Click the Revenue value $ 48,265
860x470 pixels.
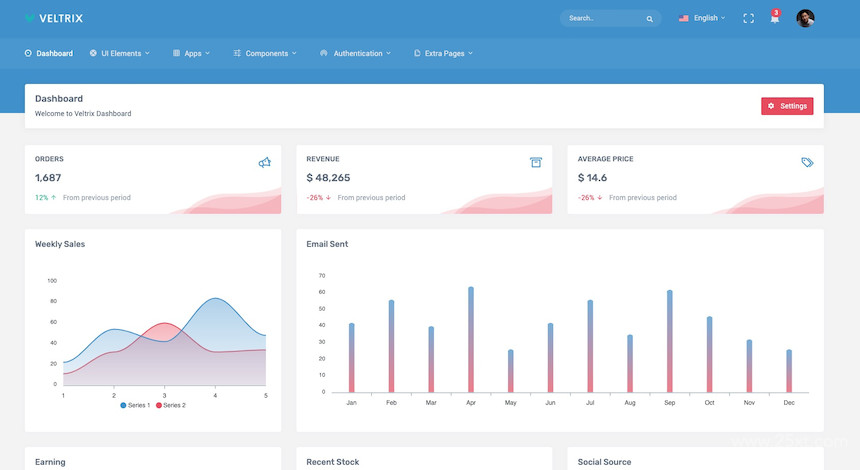(328, 178)
